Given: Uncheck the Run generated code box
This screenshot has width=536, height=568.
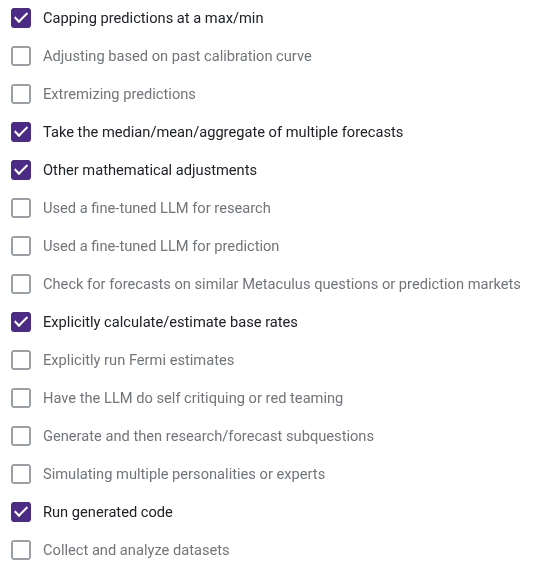Looking at the screenshot, I should click(21, 512).
